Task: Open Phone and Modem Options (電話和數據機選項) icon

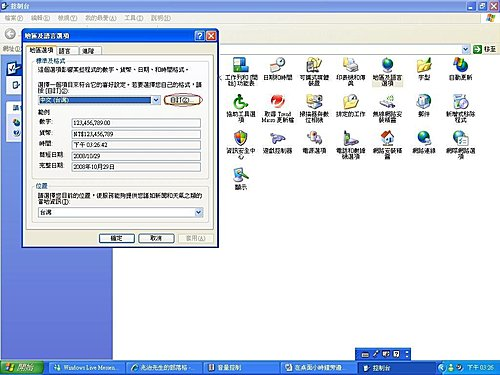Action: pyautogui.click(x=350, y=145)
